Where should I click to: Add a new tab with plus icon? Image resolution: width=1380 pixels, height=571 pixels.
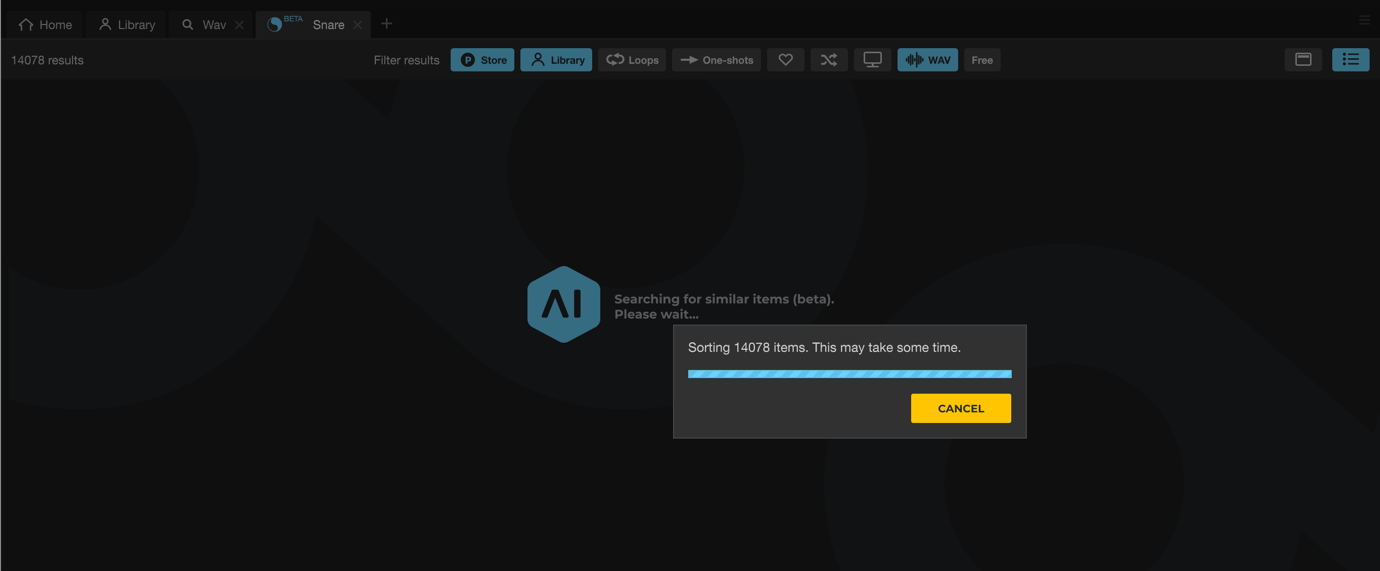coord(387,24)
